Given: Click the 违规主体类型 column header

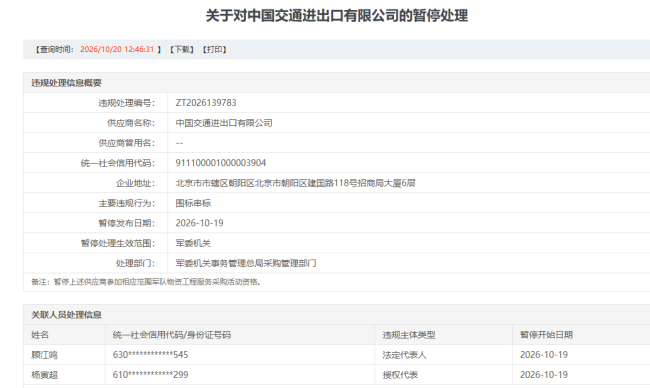Looking at the screenshot, I should tap(409, 335).
